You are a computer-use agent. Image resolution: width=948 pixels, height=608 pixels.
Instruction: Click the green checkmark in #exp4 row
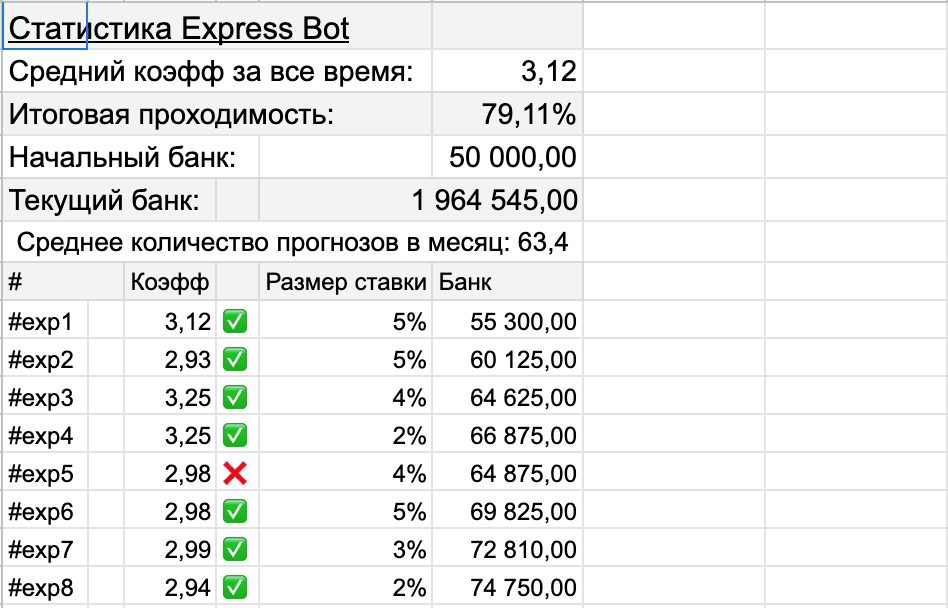tap(237, 436)
